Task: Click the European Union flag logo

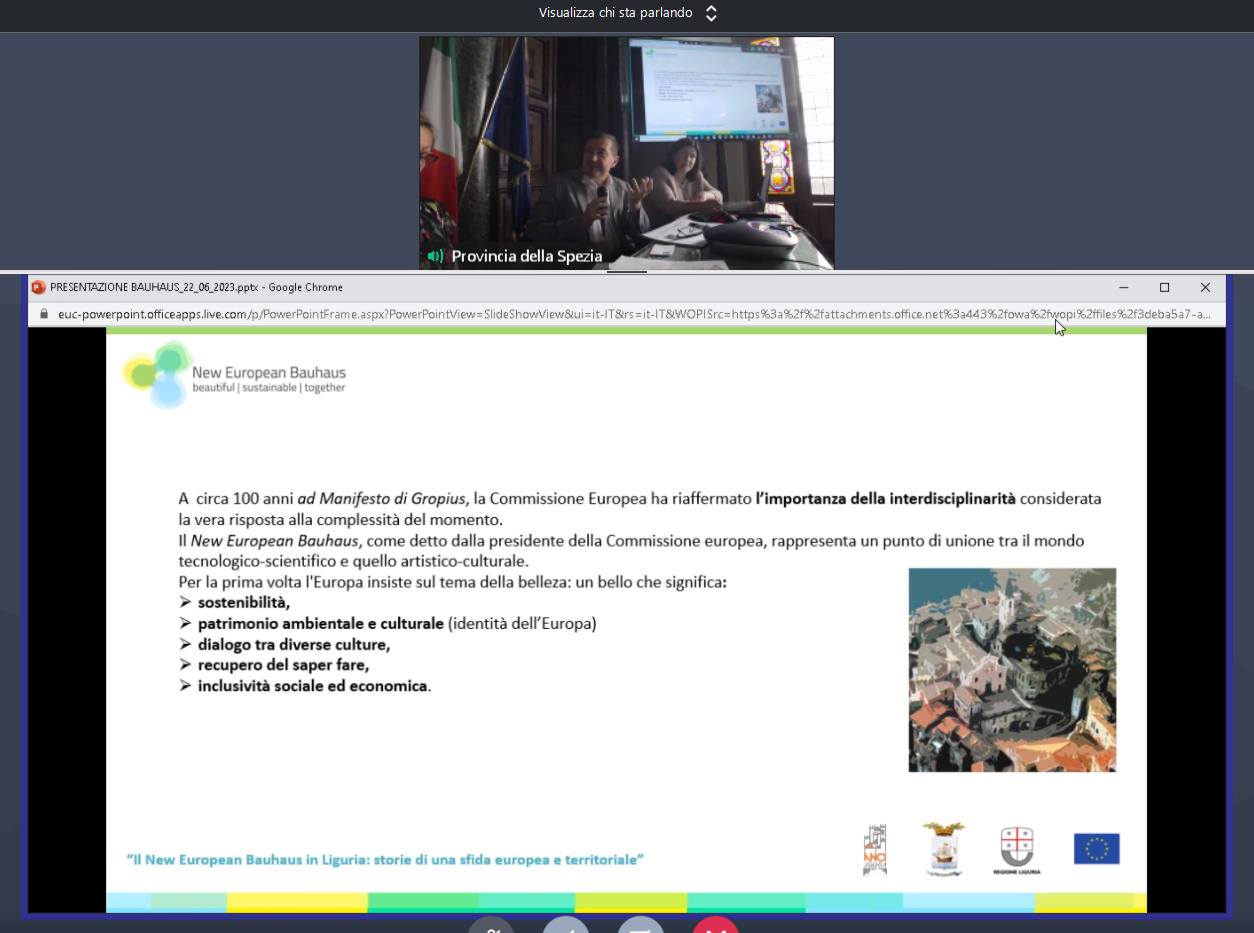Action: coord(1097,848)
